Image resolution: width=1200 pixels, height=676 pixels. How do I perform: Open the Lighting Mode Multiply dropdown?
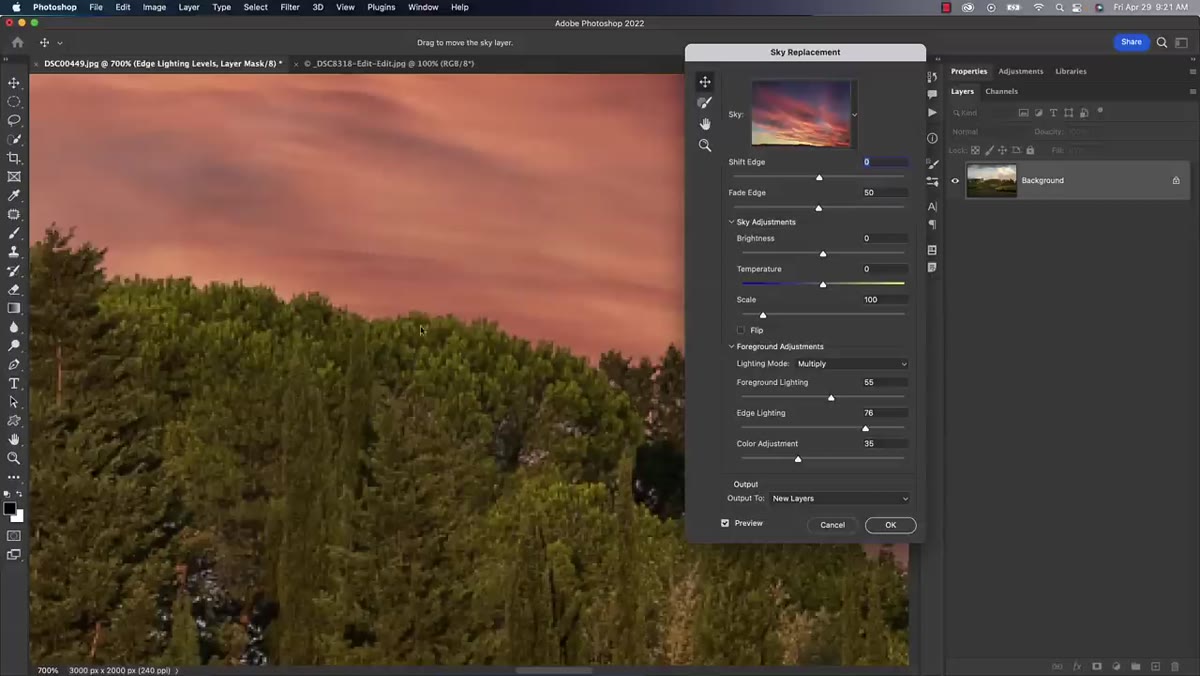click(852, 364)
